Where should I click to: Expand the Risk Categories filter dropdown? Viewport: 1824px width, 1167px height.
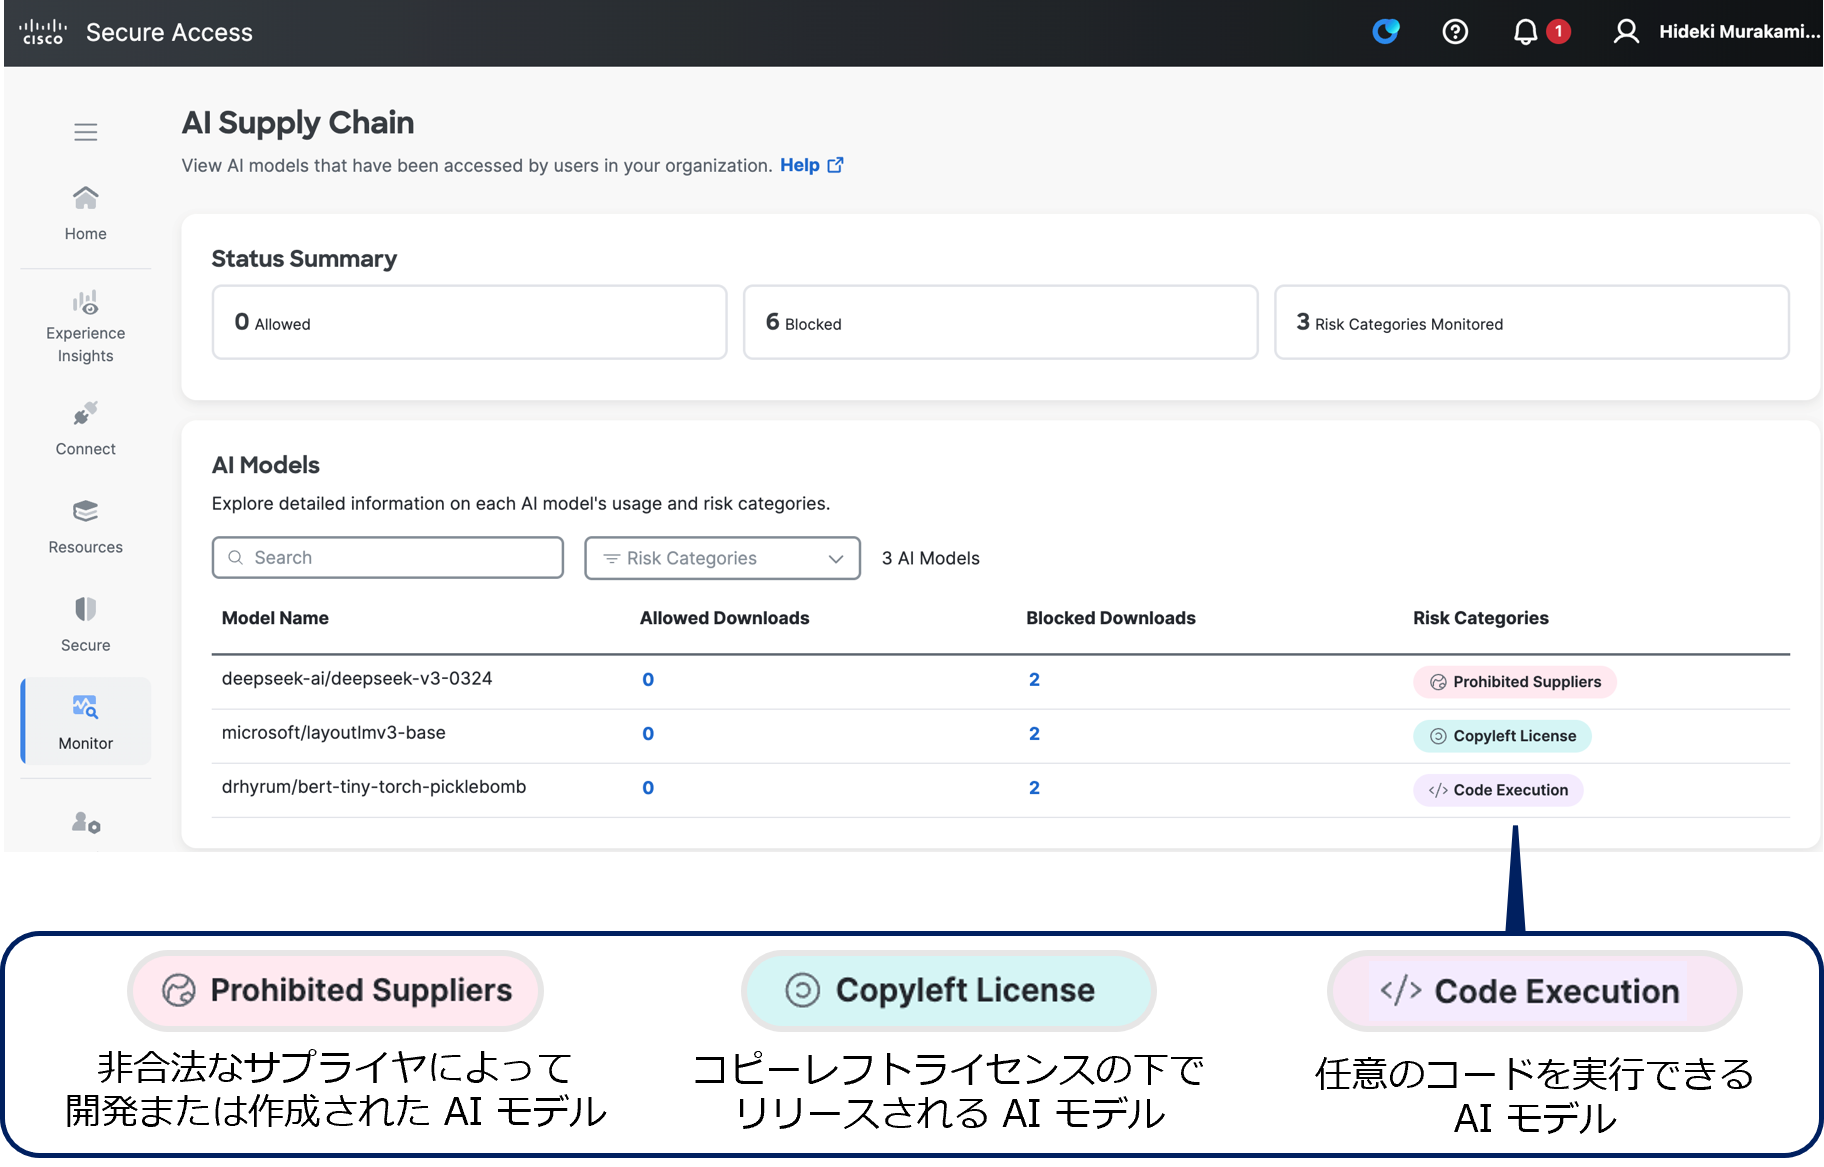point(722,558)
